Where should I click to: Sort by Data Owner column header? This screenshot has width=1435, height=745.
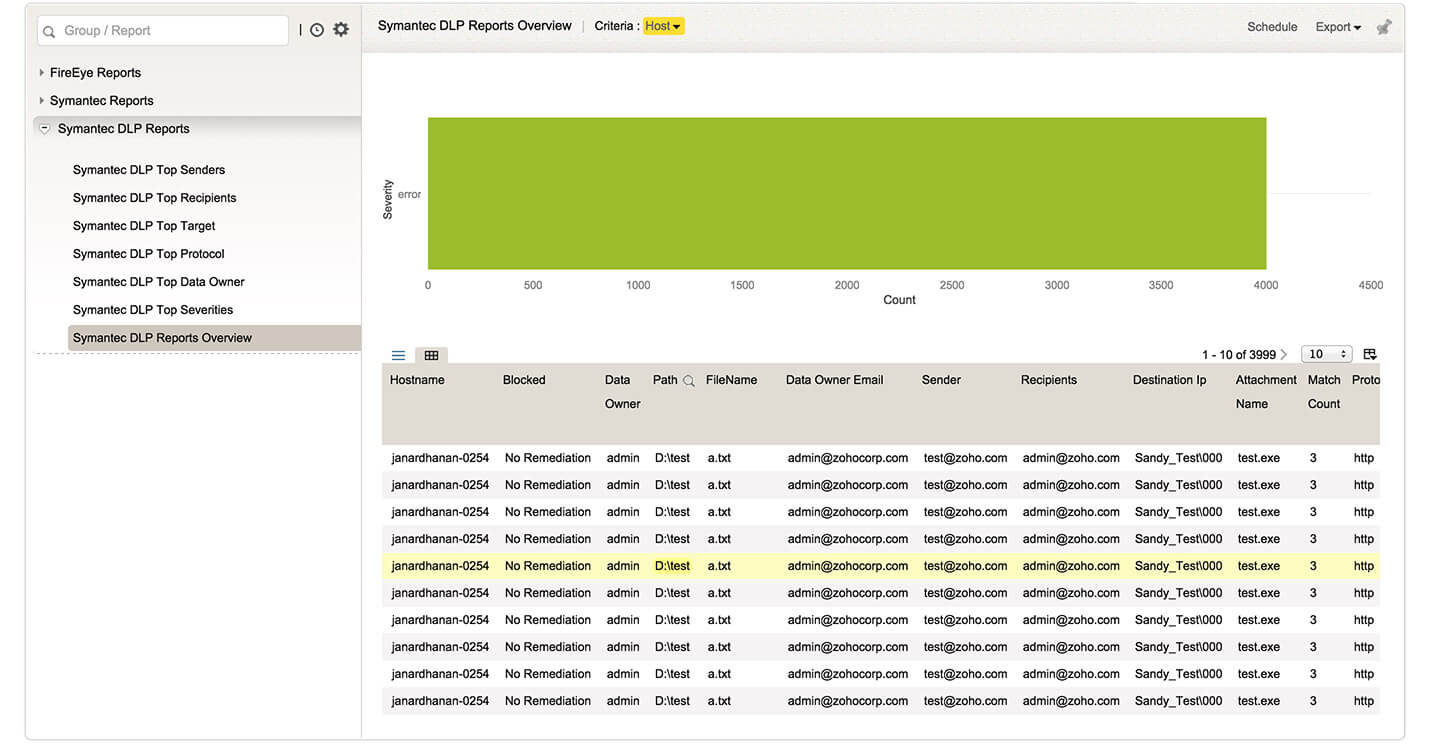coord(622,392)
